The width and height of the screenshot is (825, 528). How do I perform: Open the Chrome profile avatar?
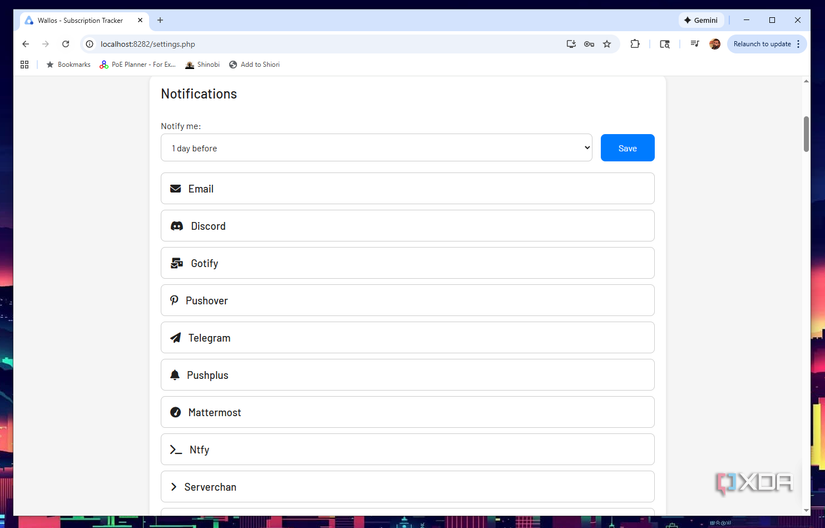coord(715,44)
